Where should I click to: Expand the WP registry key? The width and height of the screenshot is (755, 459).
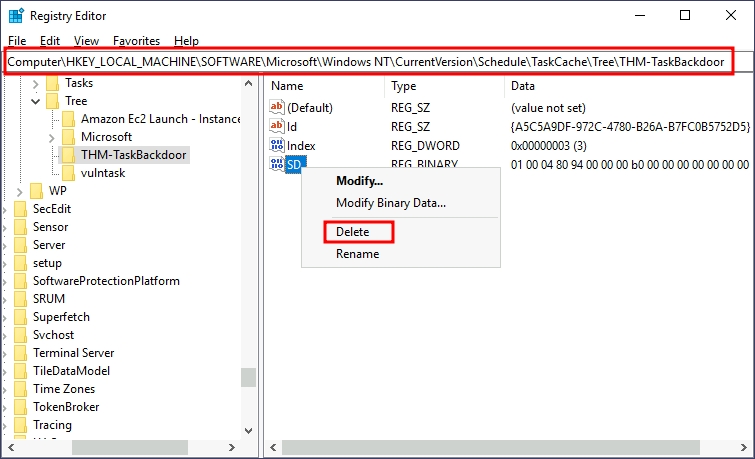click(x=21, y=191)
